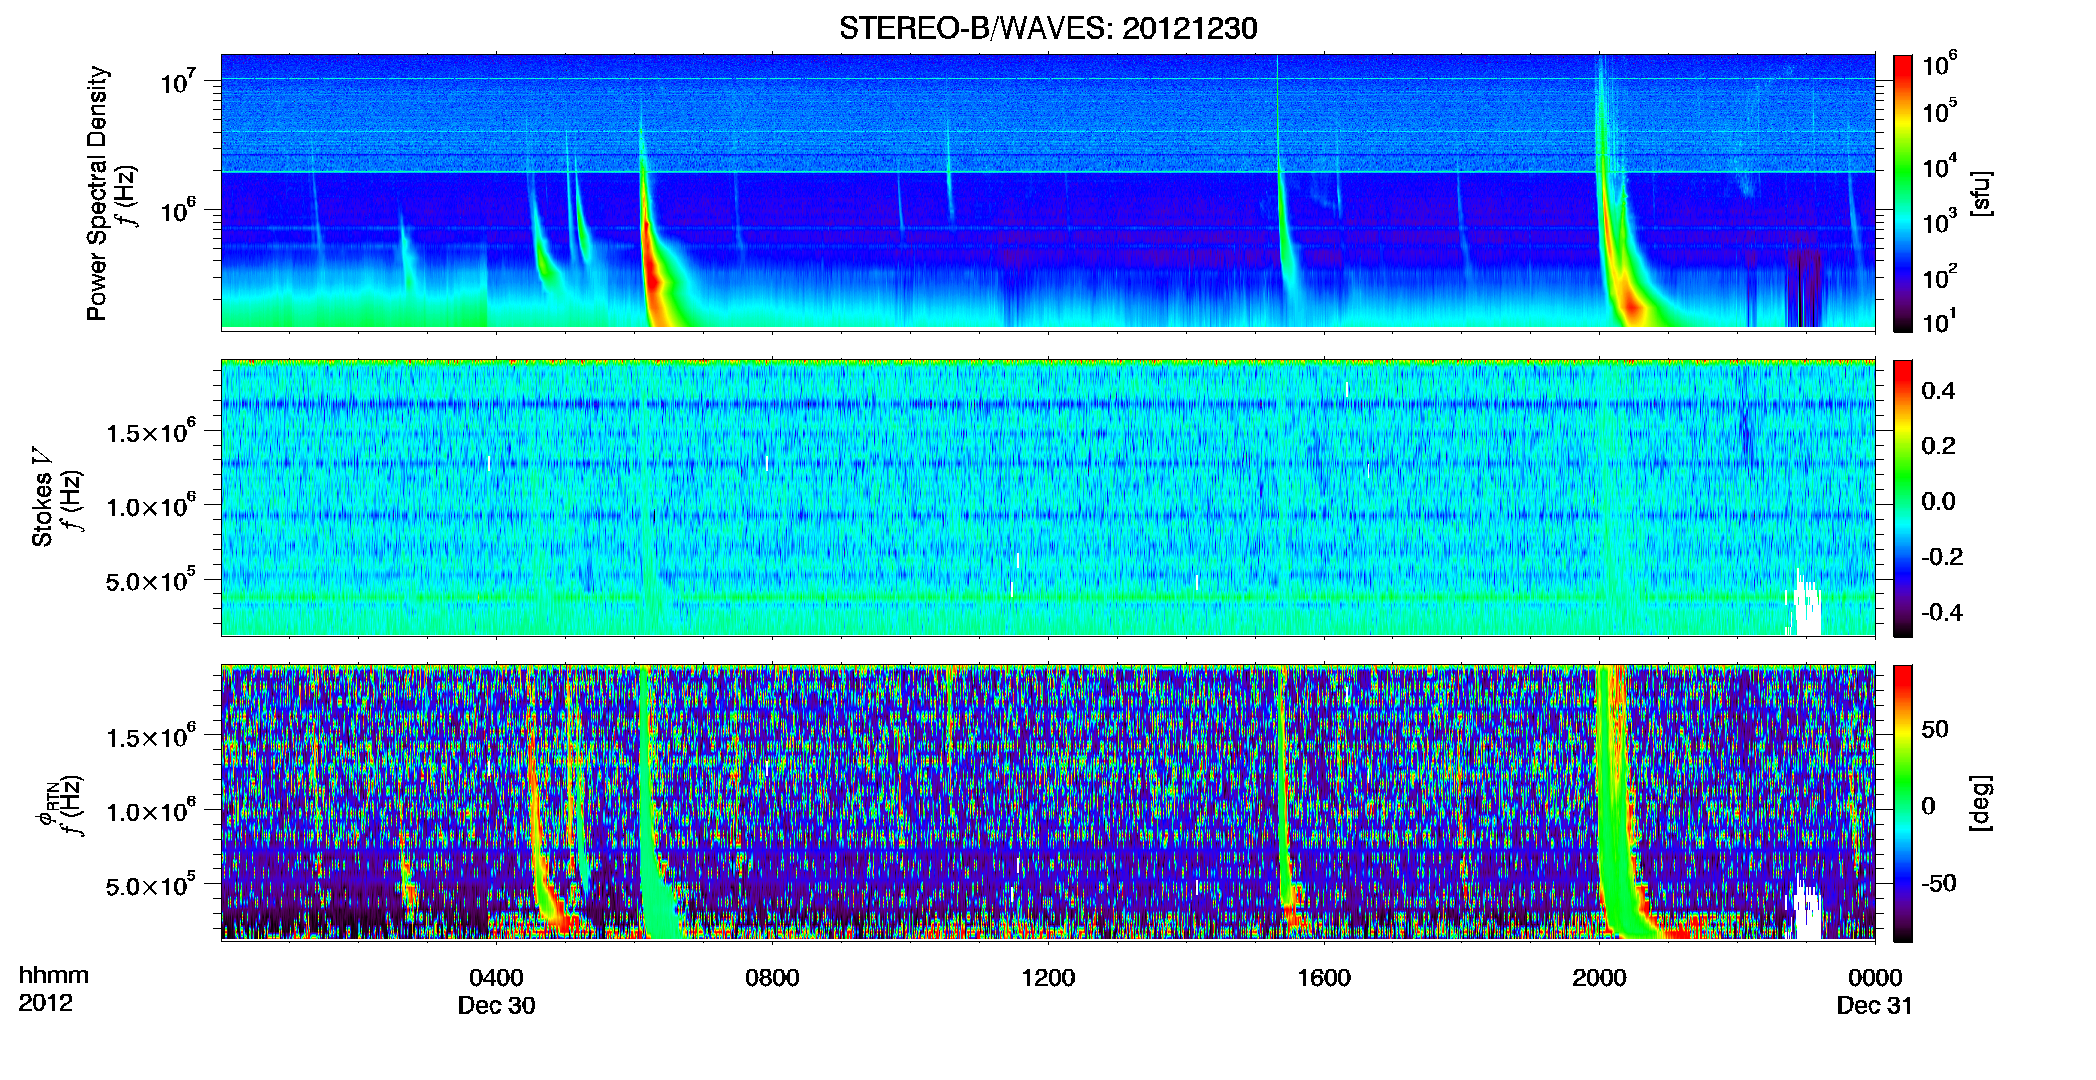2096x1080 pixels.
Task: Click the 0.4 tick label on Stokes colorbar
Action: 1938,391
